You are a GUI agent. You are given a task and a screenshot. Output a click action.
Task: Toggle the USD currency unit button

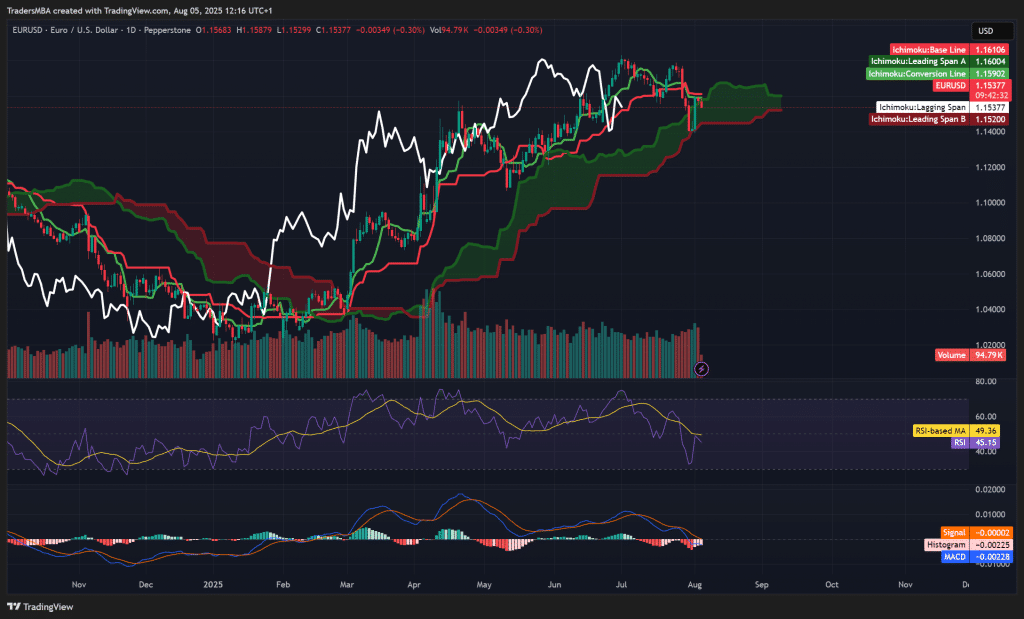[991, 31]
